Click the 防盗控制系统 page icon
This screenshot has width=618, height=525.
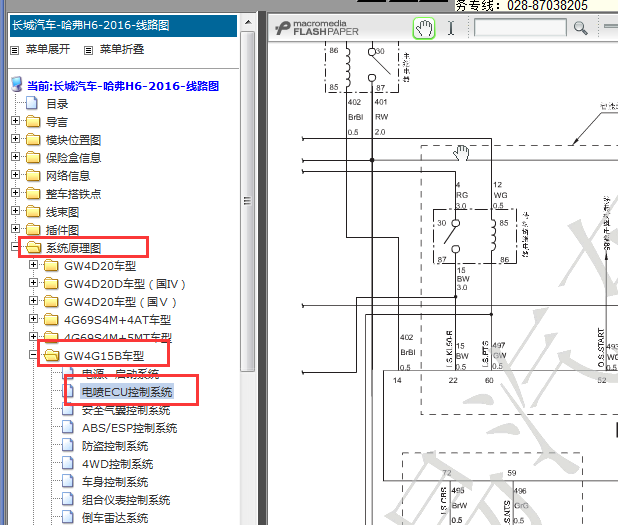click(68, 445)
